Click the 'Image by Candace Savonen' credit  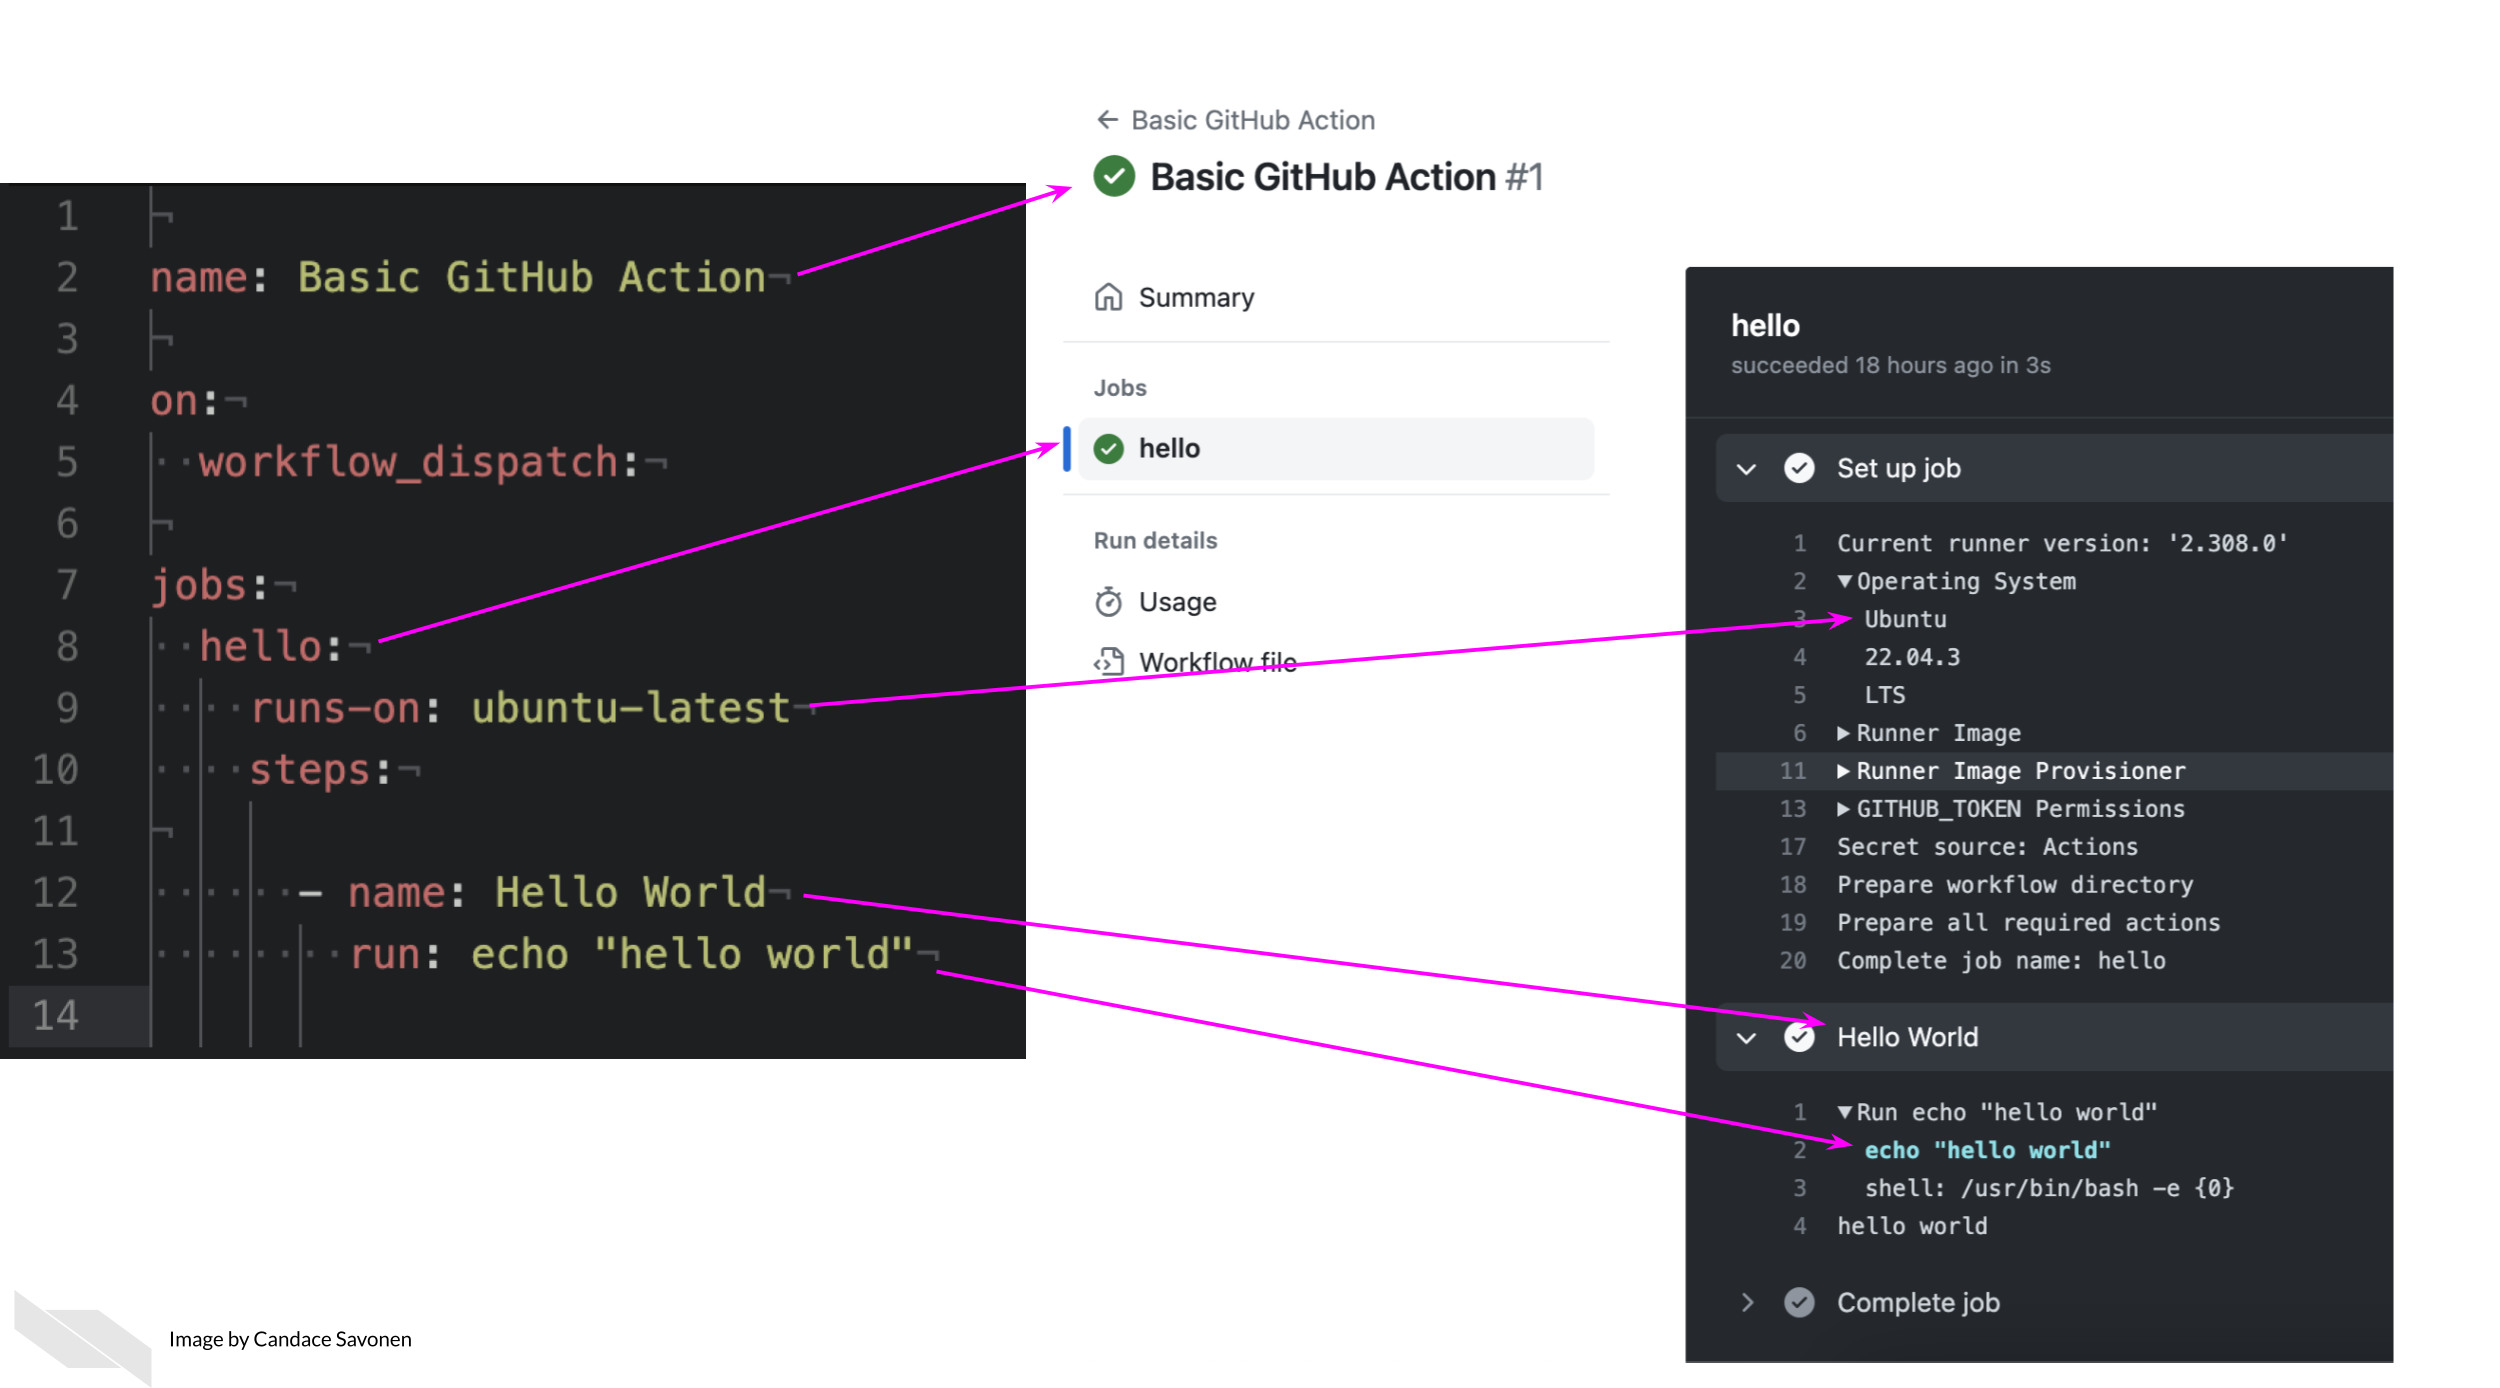[290, 1340]
